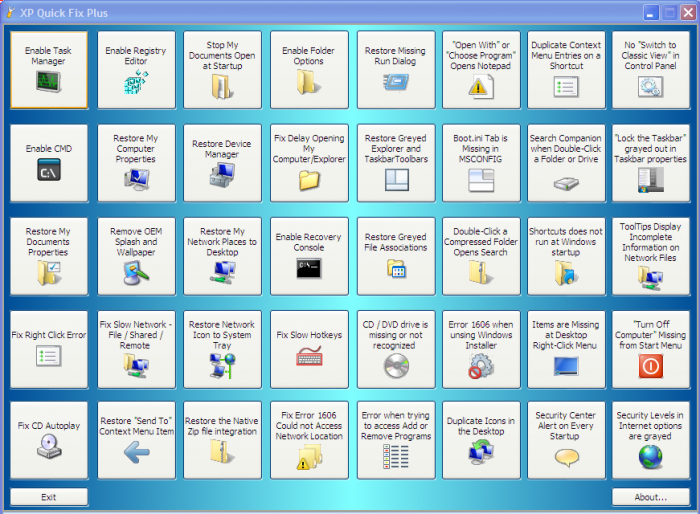700x514 pixels.
Task: Click the 'Fix Right Click Error' label
Action: [49, 335]
